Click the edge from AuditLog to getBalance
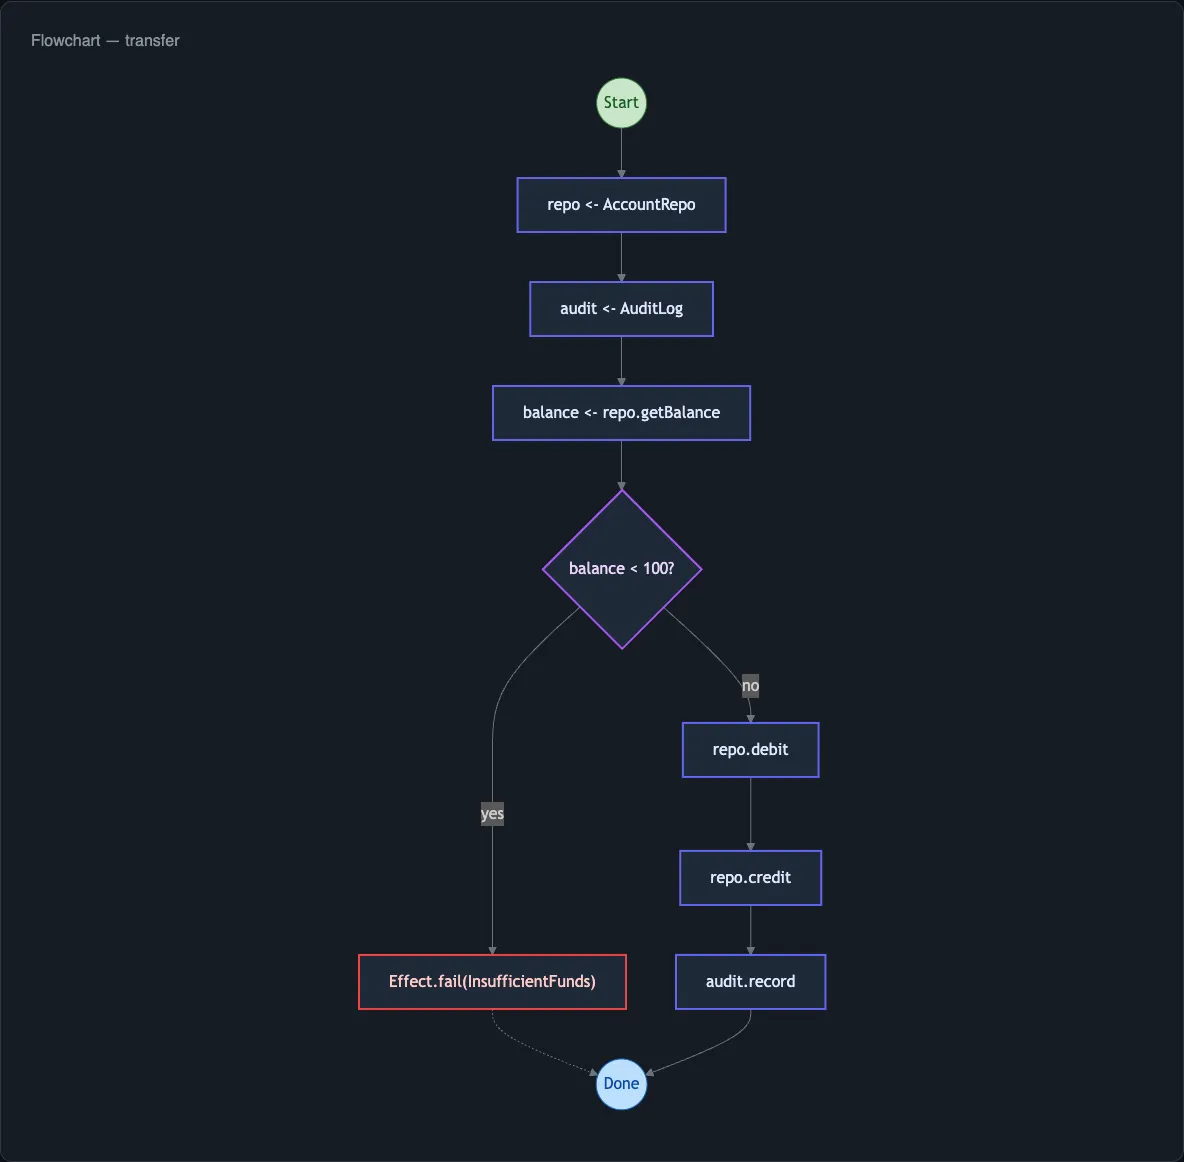The image size is (1184, 1162). 621,360
